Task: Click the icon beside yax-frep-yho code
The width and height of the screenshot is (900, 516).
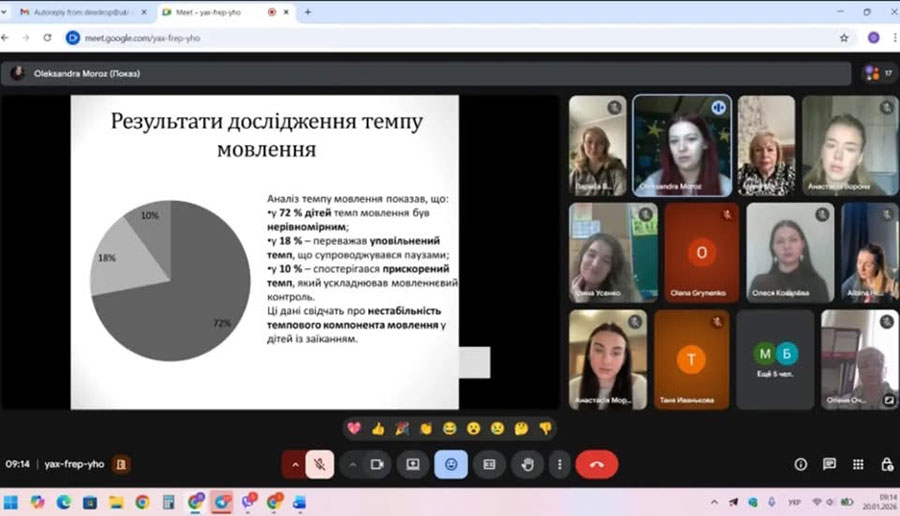Action: [x=121, y=464]
